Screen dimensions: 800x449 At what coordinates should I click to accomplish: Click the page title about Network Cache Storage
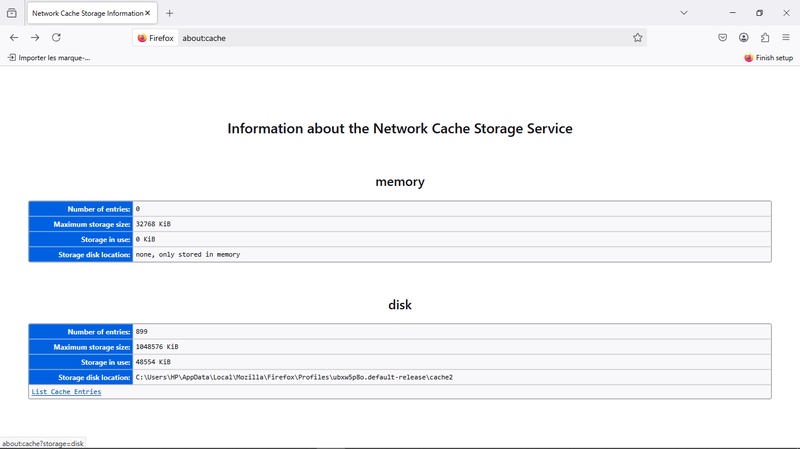(x=400, y=129)
